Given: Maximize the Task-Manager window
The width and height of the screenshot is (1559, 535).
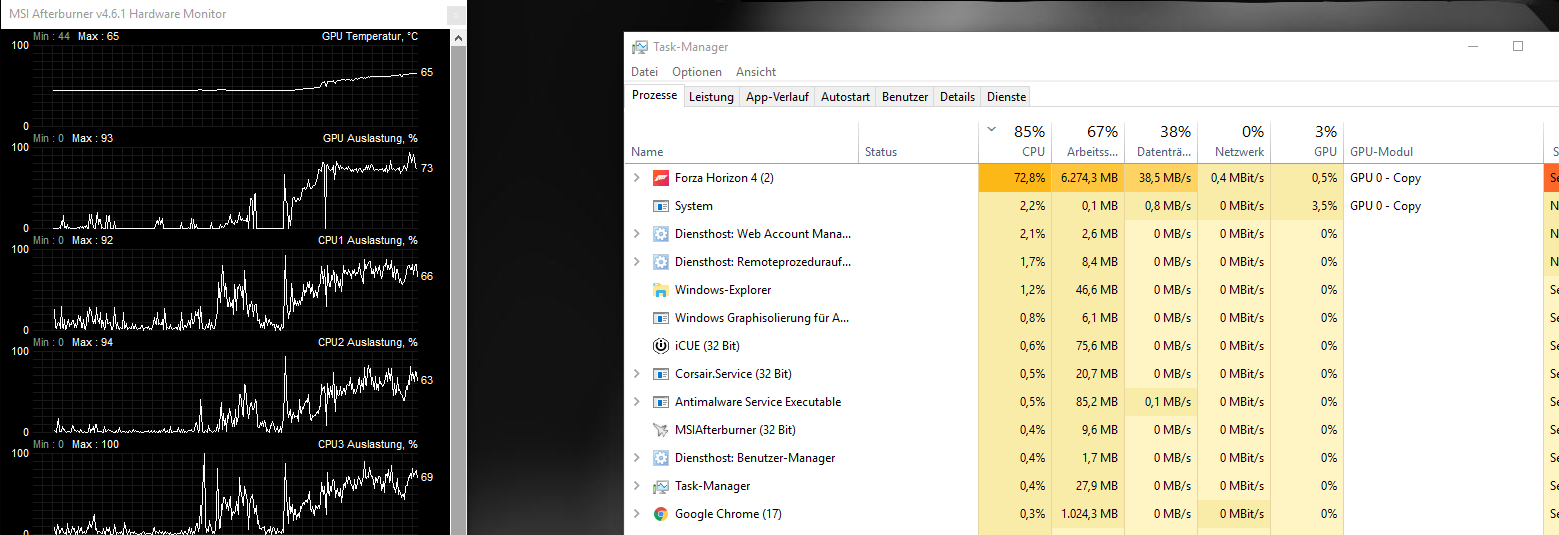Looking at the screenshot, I should (1518, 46).
